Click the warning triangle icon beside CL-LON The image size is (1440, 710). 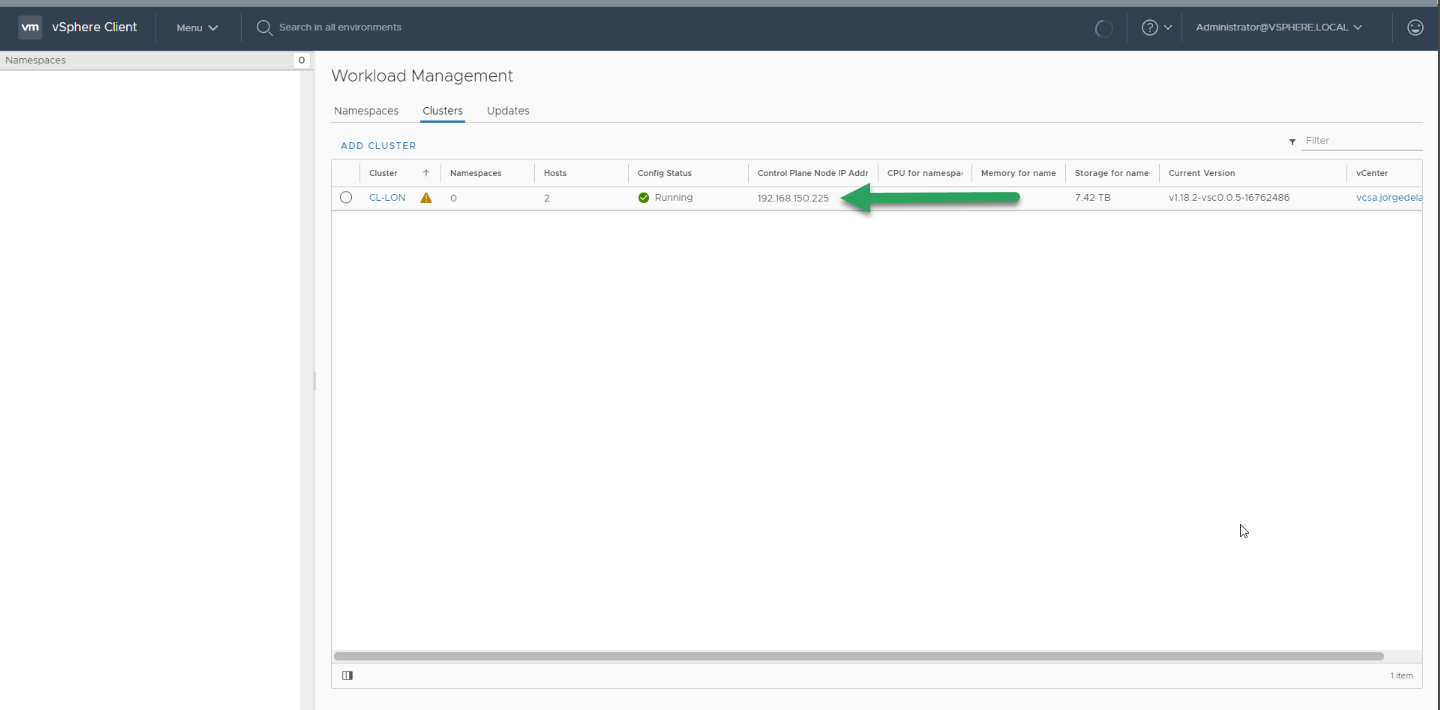pos(426,198)
